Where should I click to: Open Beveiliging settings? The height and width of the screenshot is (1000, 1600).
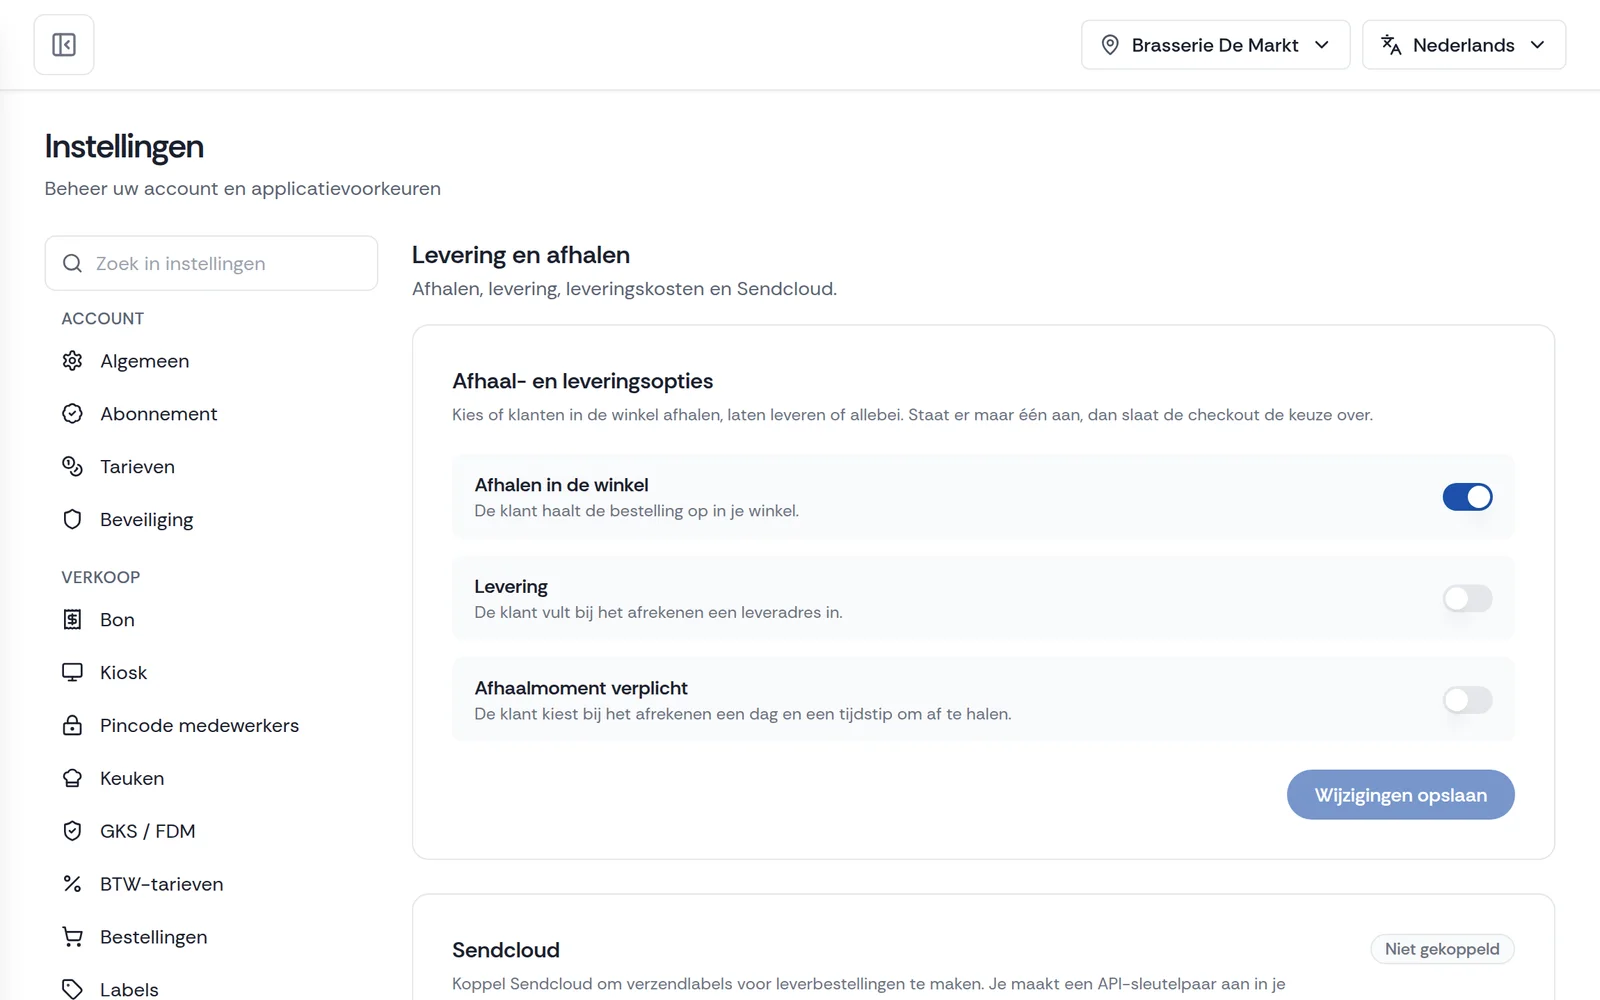tap(211, 520)
